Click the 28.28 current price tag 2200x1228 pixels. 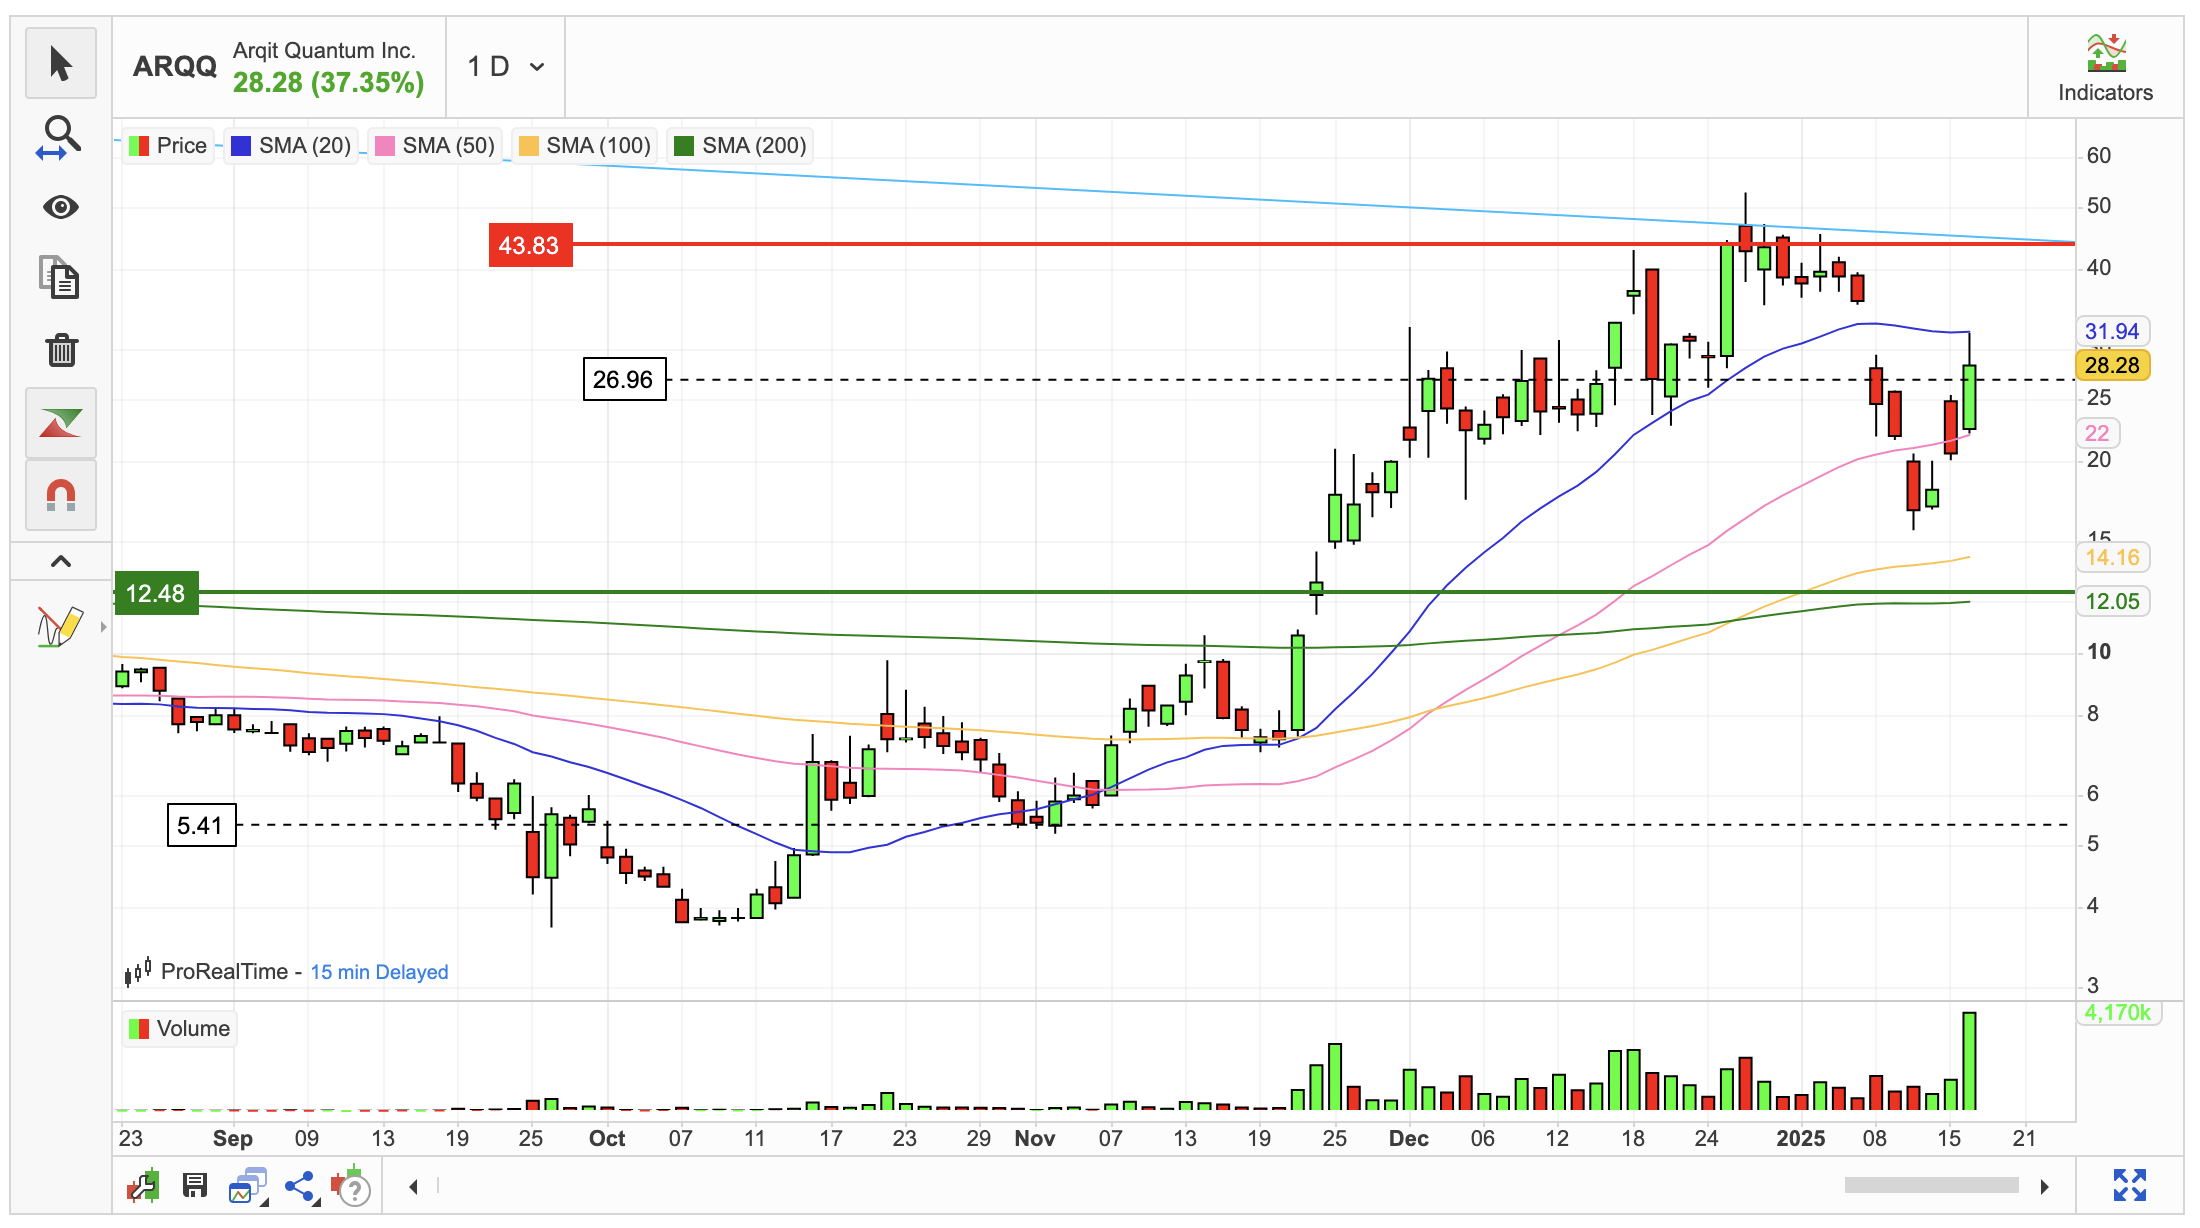(x=2113, y=365)
